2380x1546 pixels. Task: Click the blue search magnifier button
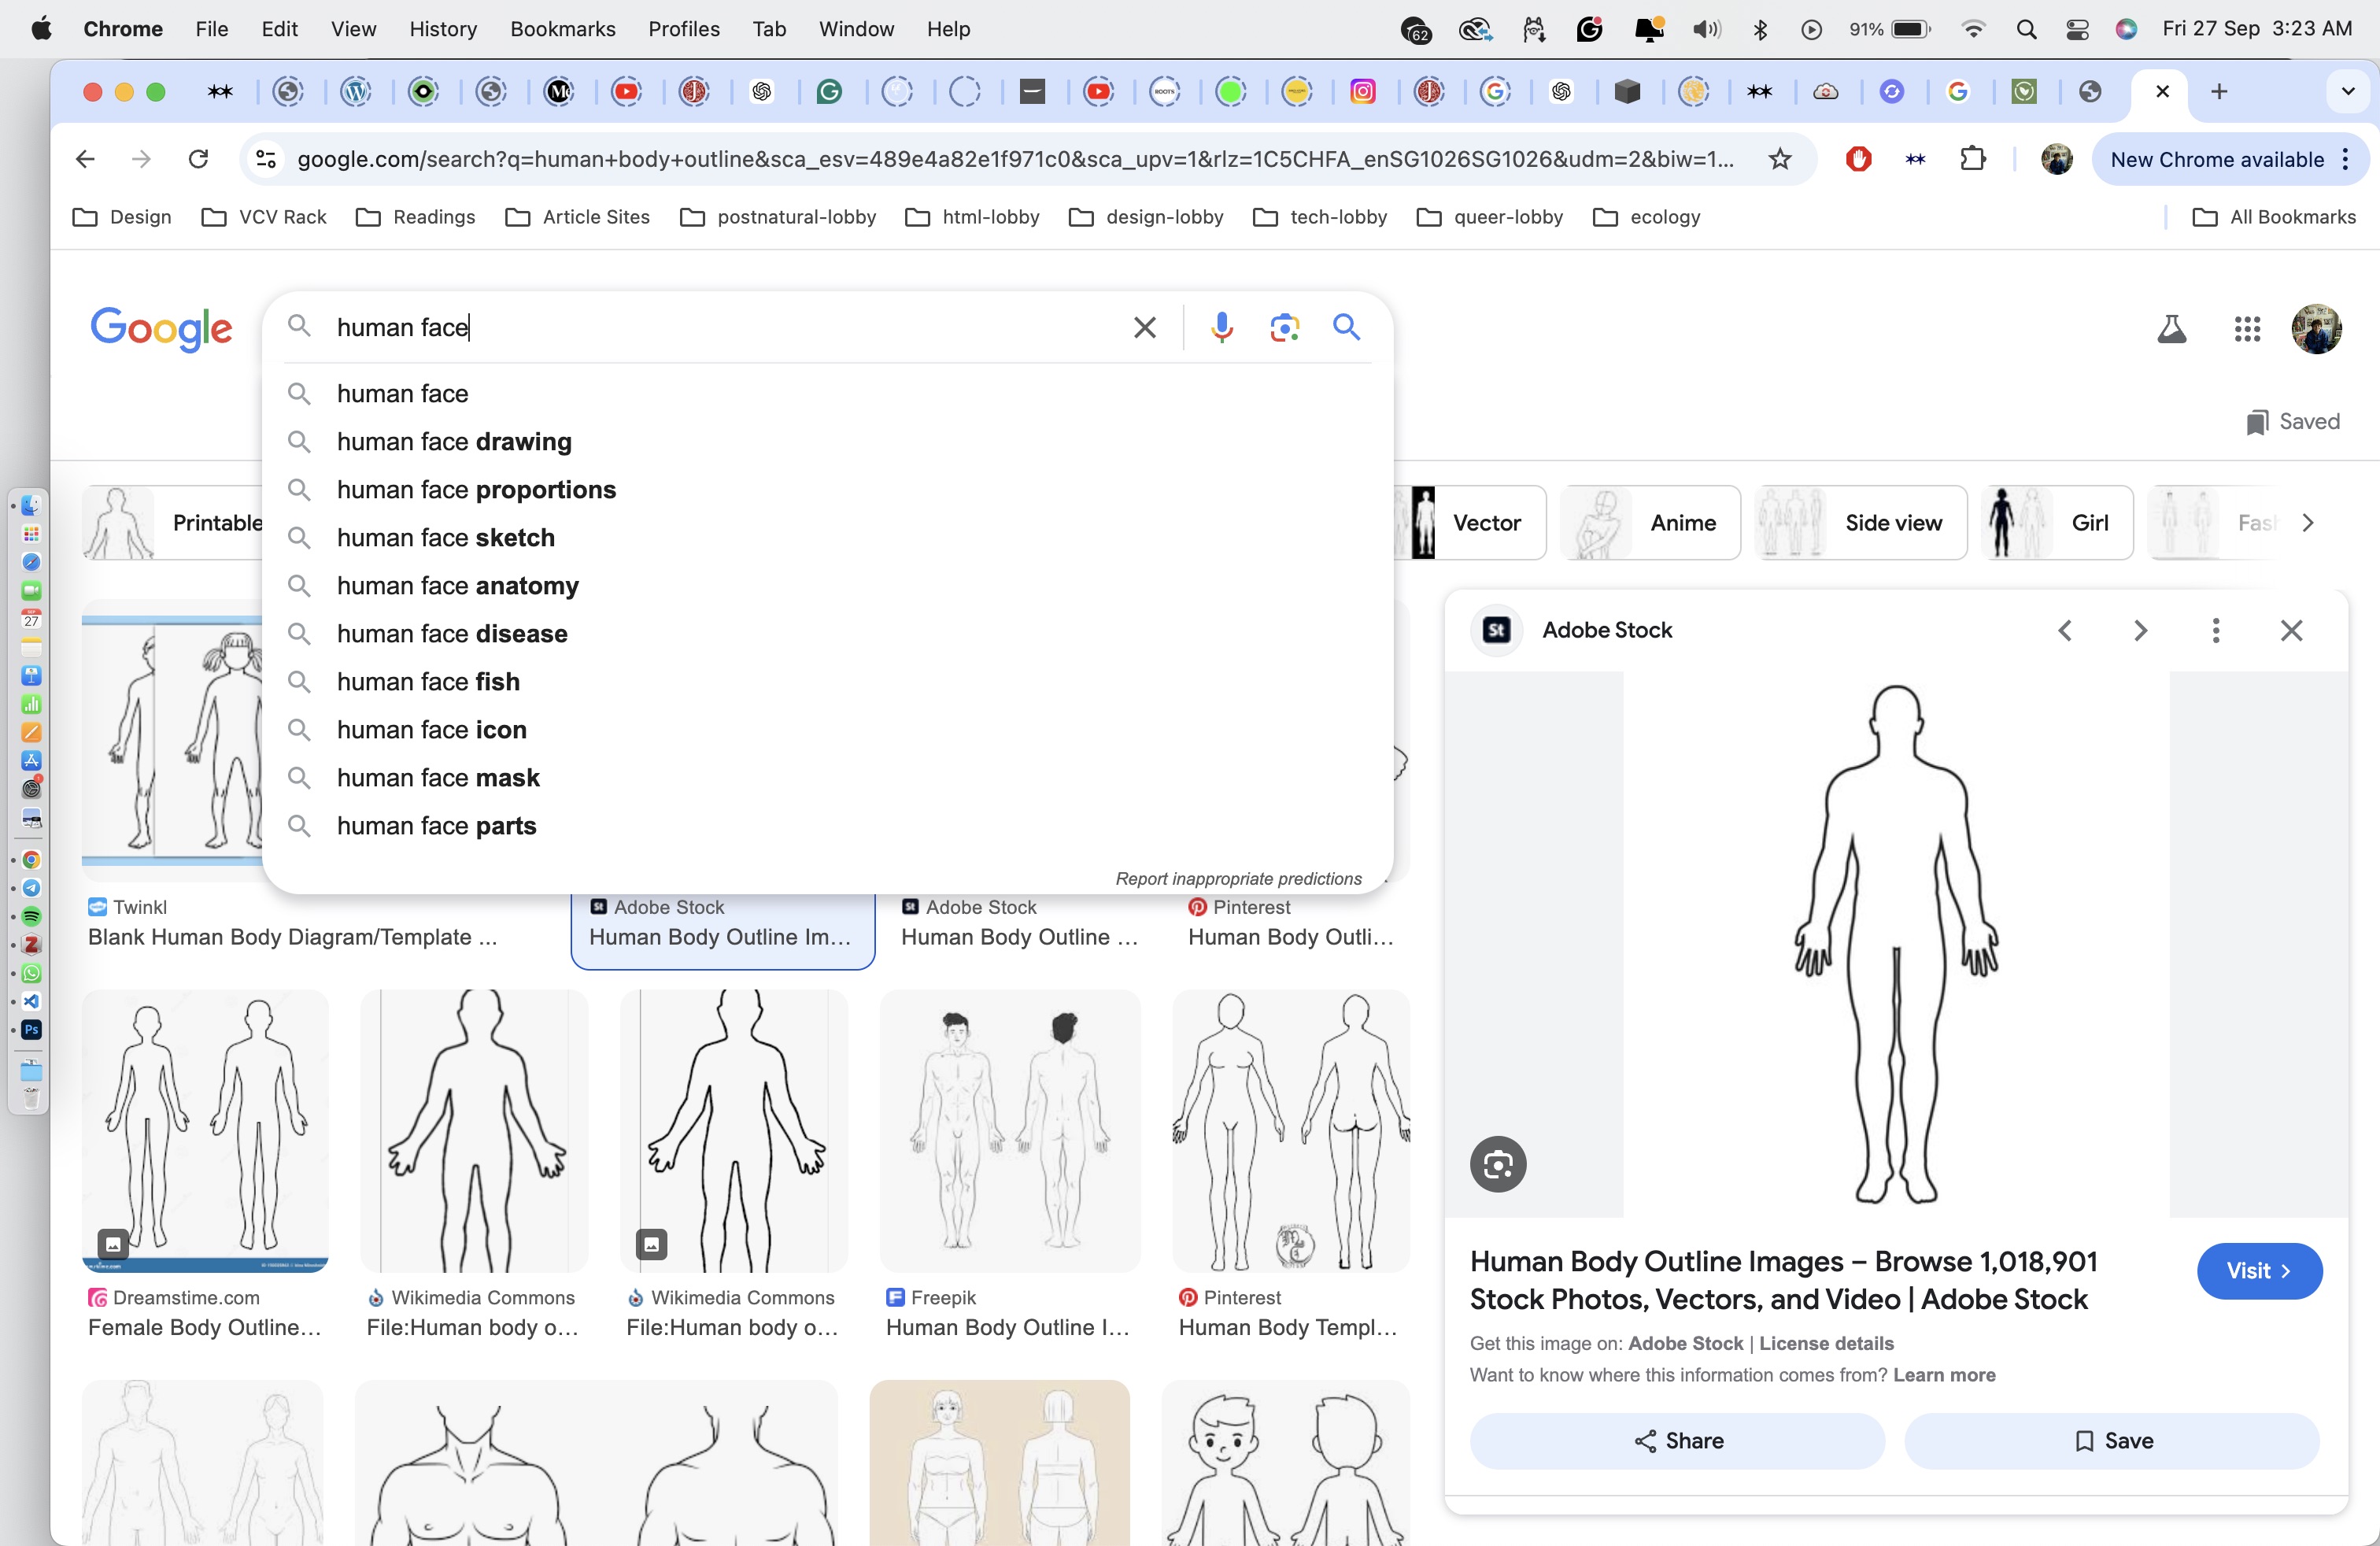click(1346, 327)
